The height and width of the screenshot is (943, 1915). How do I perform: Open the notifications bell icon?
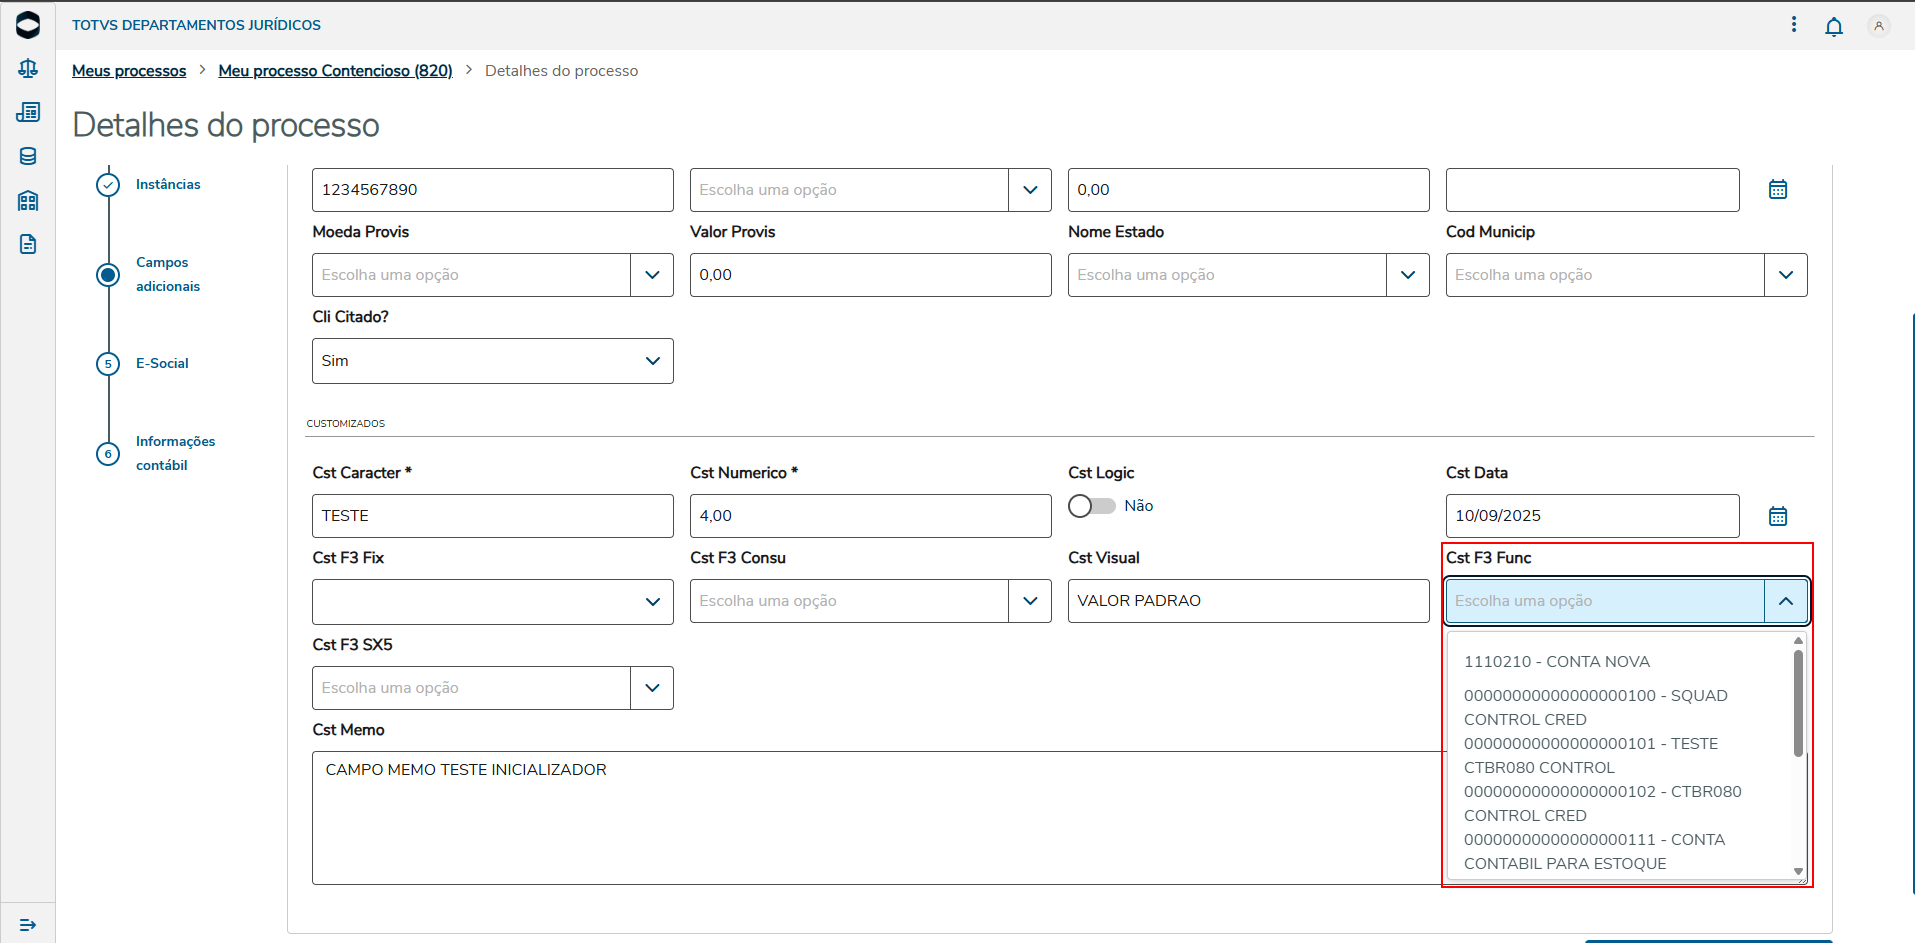(1833, 27)
